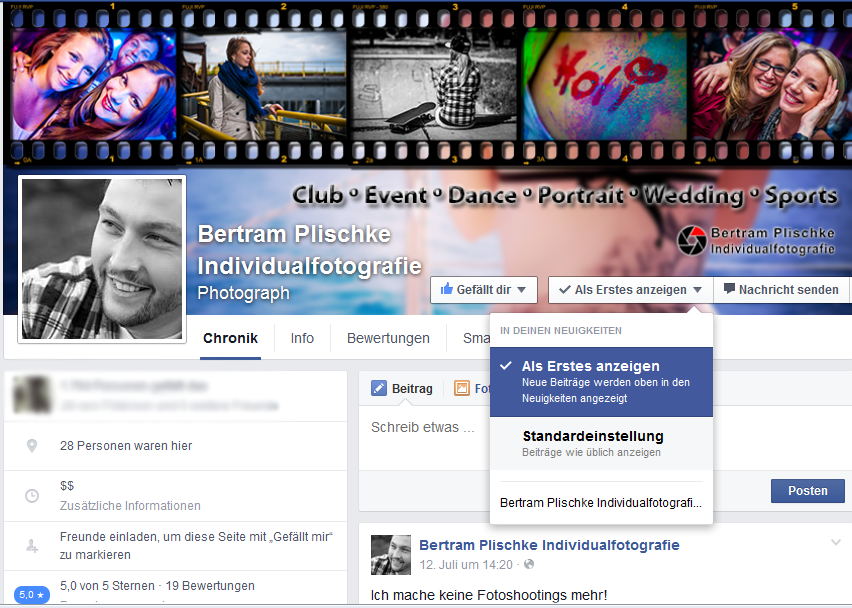Open the black-and-white skateboard photo
The width and height of the screenshot is (852, 608).
pos(434,85)
